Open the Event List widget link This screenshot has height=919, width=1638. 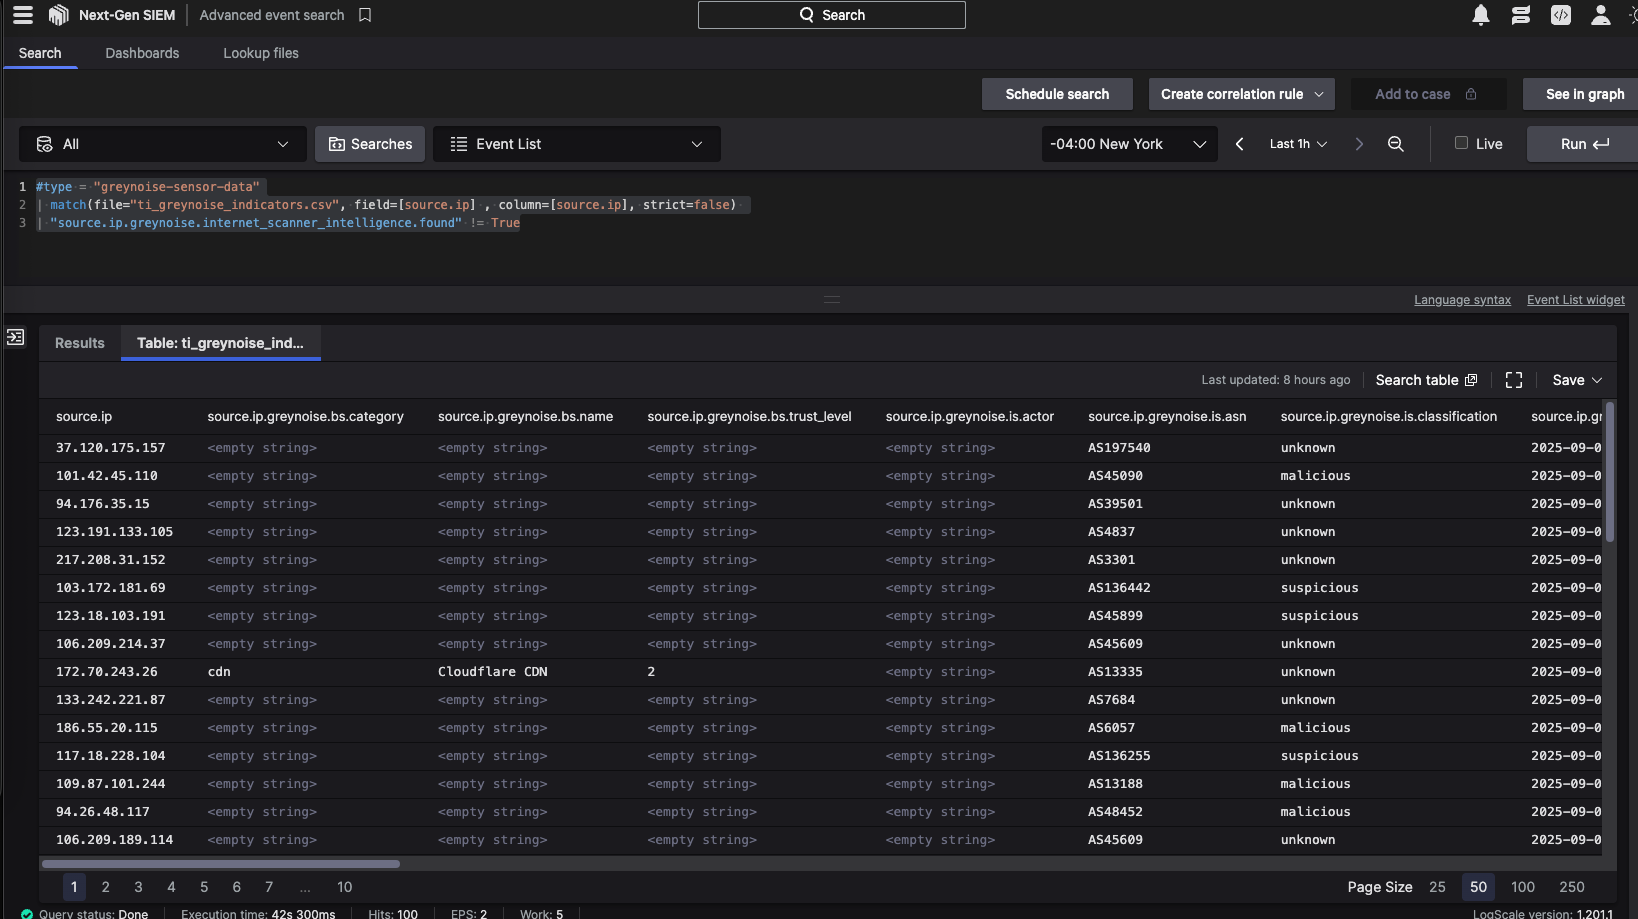point(1575,300)
